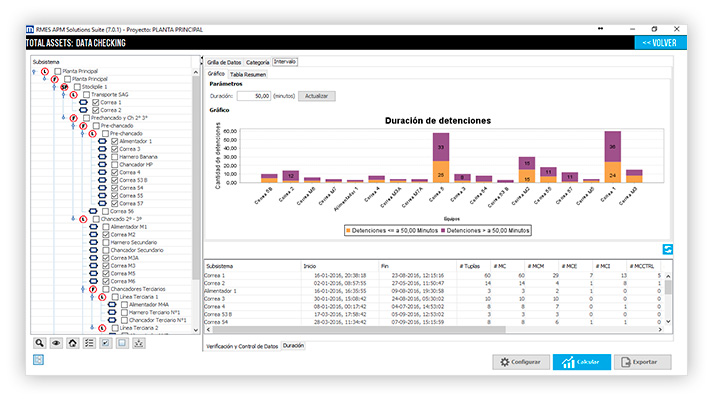Uncheck the Correa 2 checkbox

point(96,110)
